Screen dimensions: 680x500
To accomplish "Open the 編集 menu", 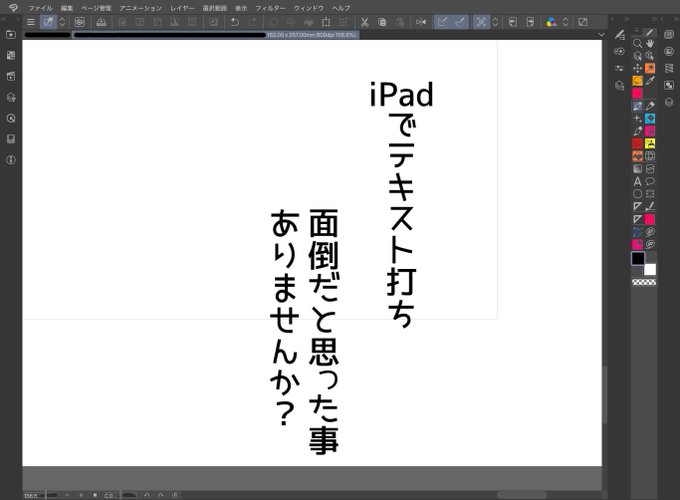I will pos(67,8).
